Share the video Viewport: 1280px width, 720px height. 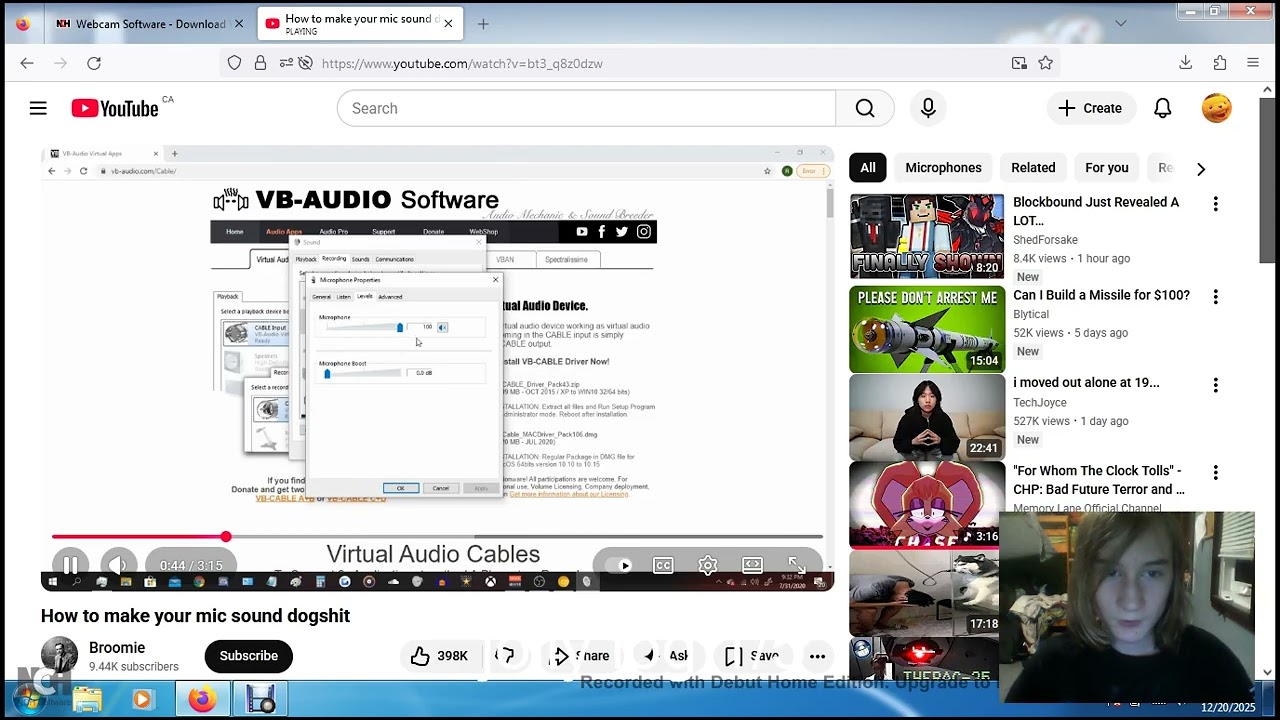pyautogui.click(x=580, y=656)
